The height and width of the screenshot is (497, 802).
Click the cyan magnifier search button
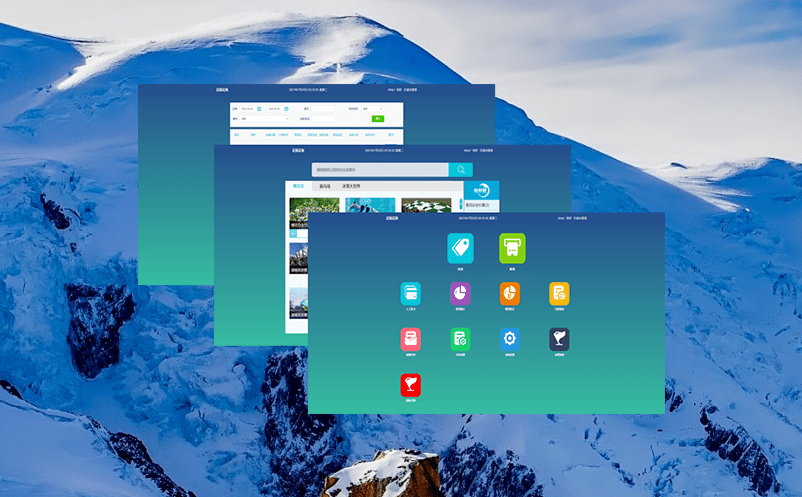(x=460, y=170)
